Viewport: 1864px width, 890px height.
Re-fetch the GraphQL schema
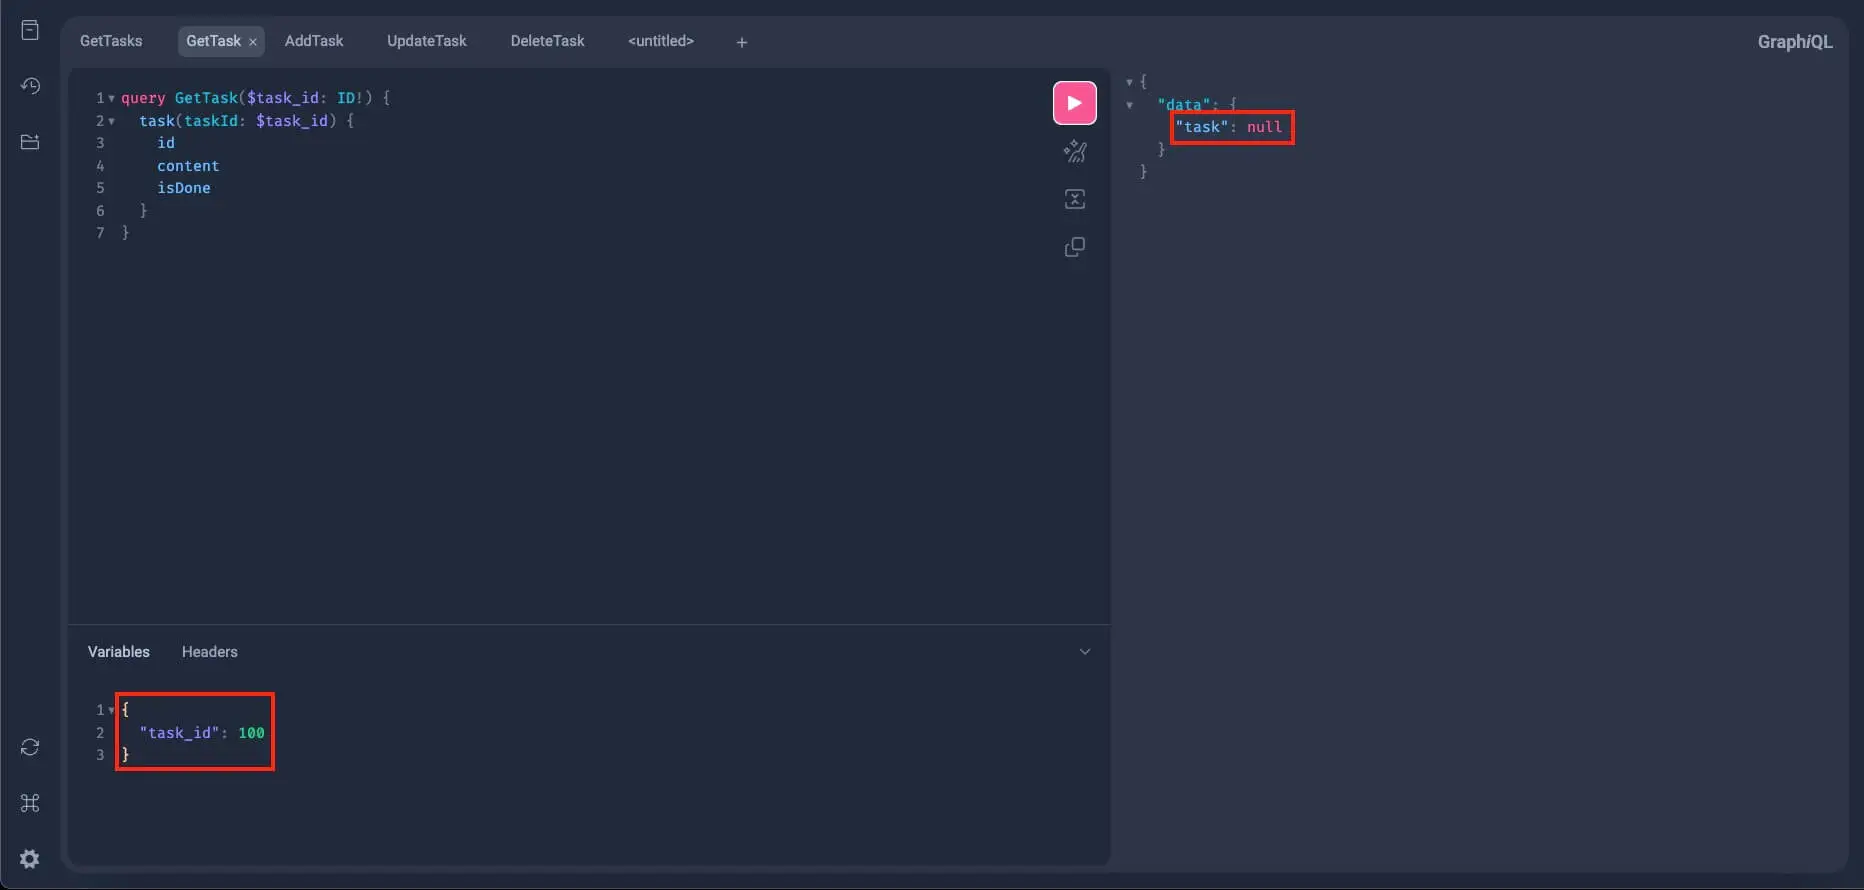(30, 747)
